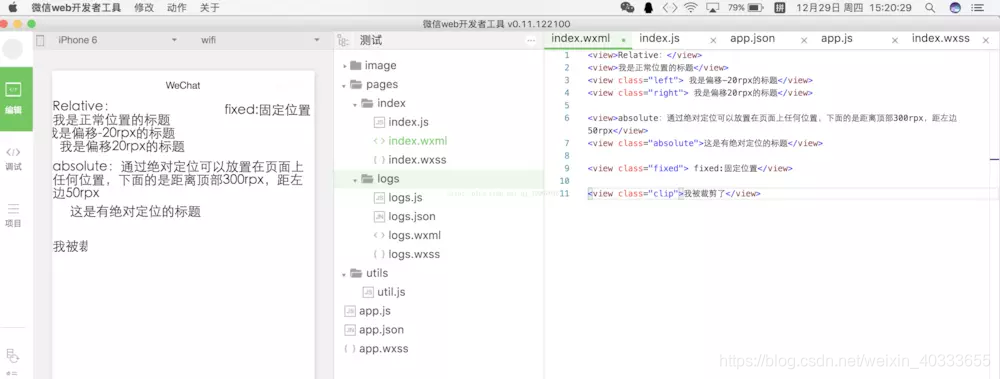Click '这是有绝对定位的标题' in simulator
The width and height of the screenshot is (1000, 379).
[x=135, y=212]
